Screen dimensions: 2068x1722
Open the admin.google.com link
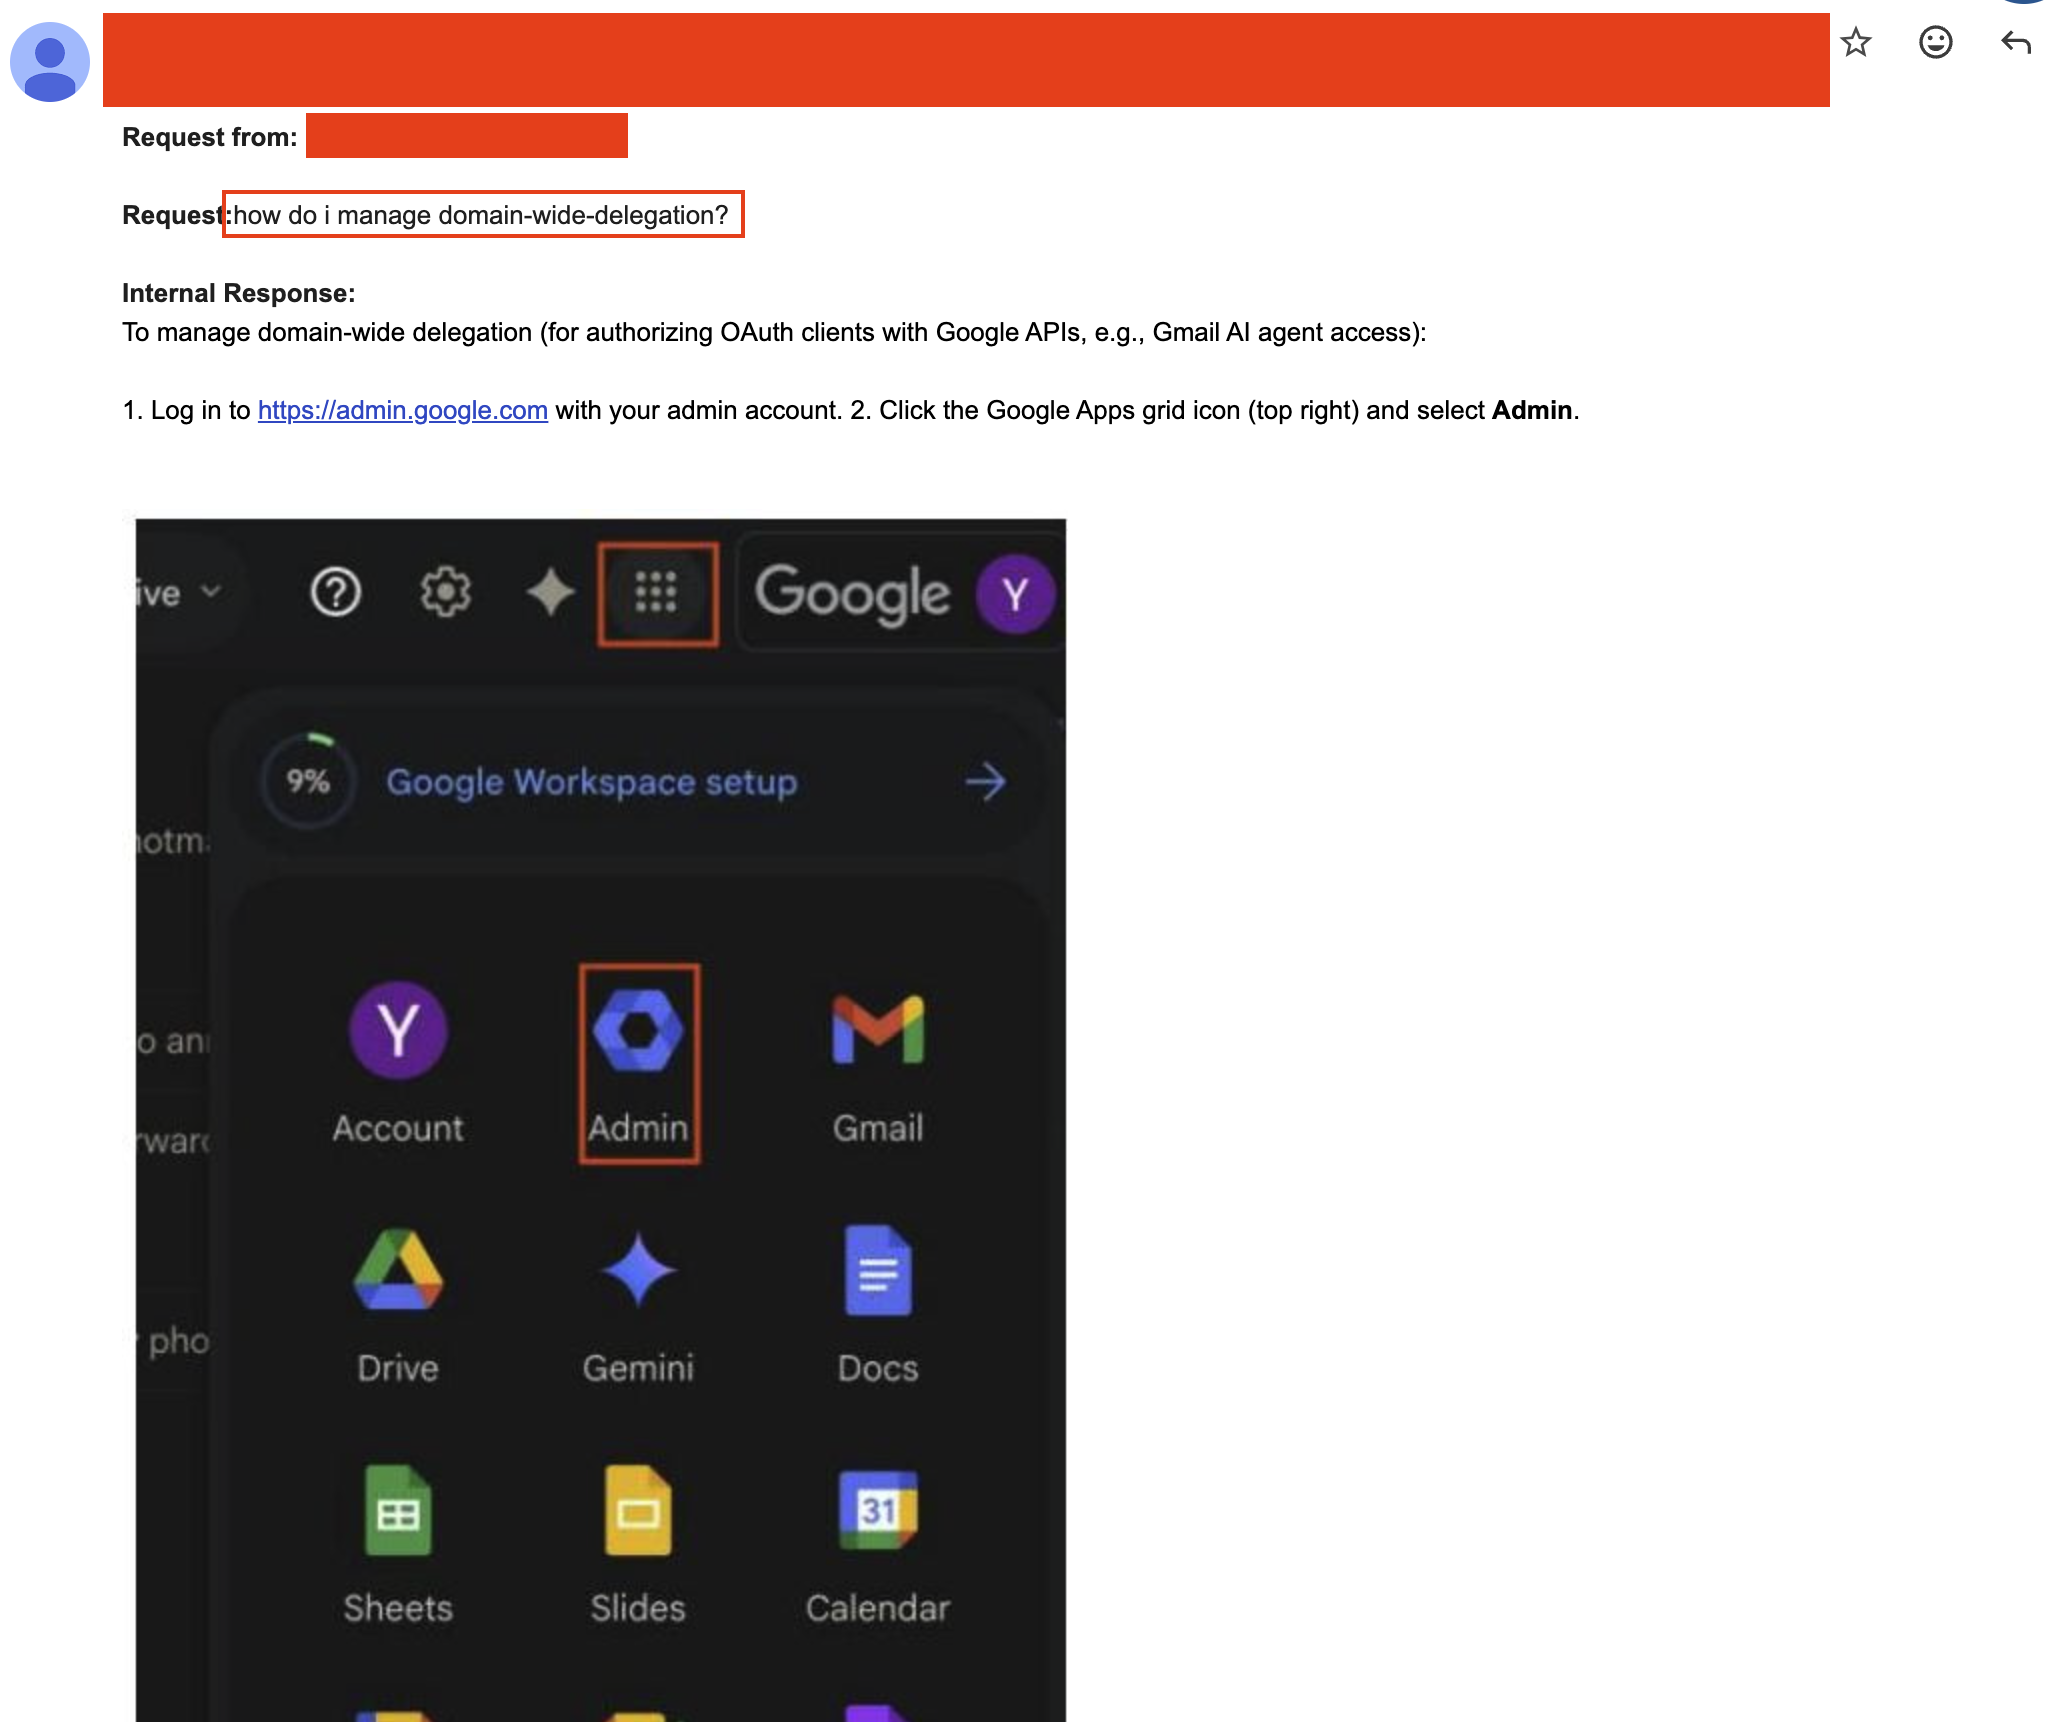coord(402,411)
